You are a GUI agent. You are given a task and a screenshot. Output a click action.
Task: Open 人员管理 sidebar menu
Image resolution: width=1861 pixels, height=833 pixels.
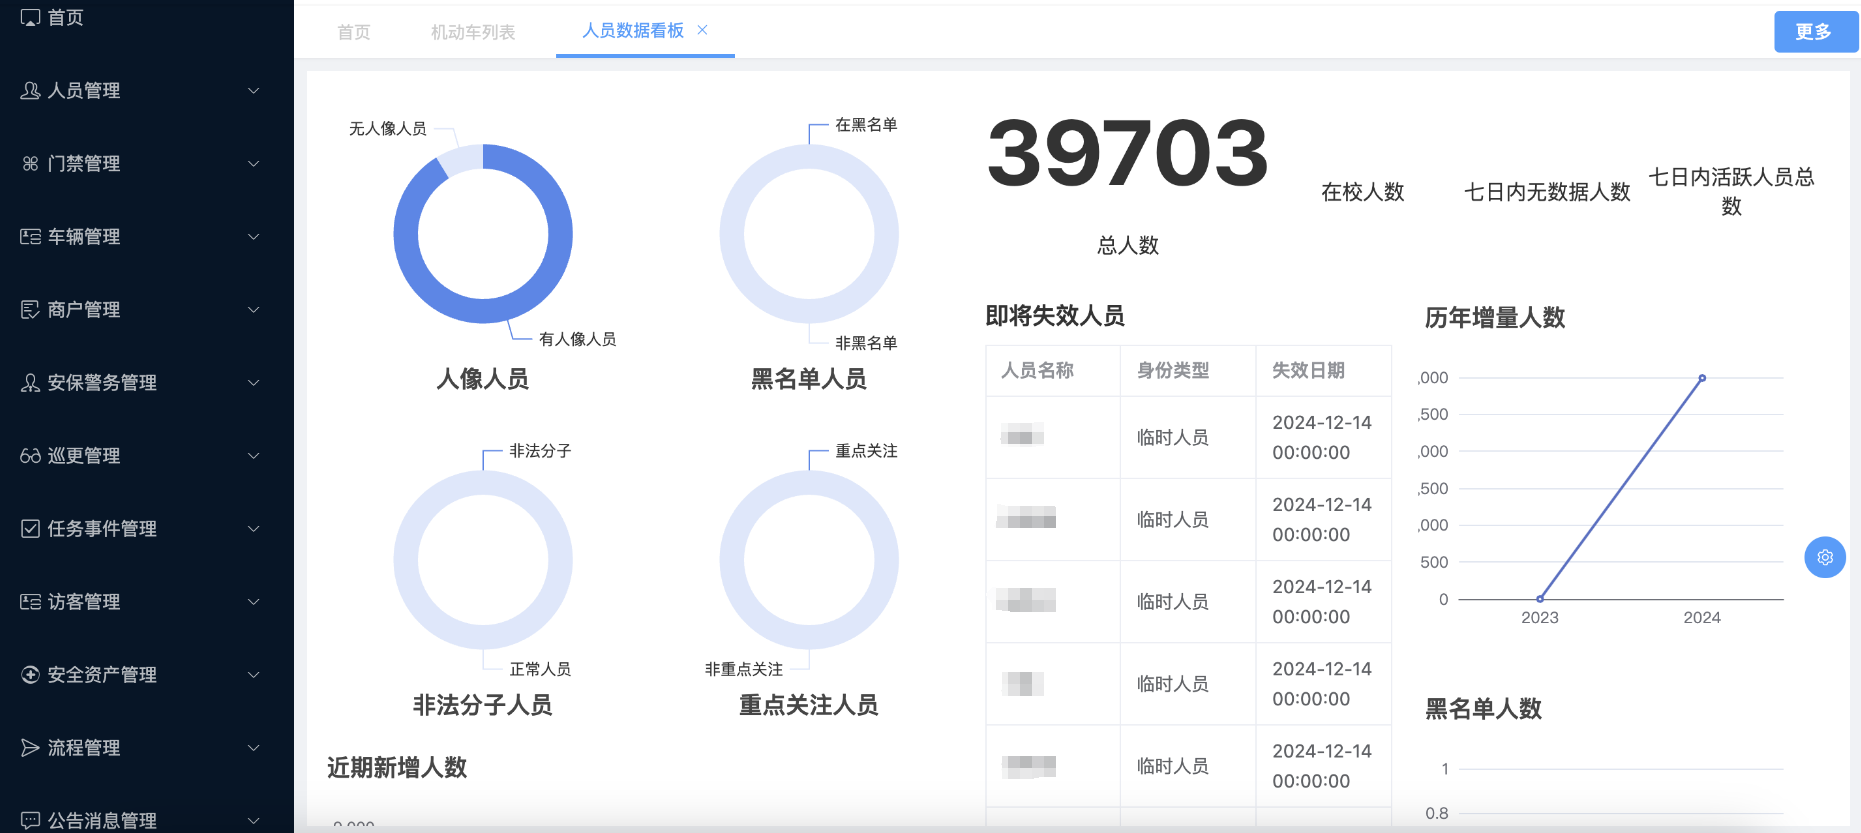pyautogui.click(x=147, y=91)
